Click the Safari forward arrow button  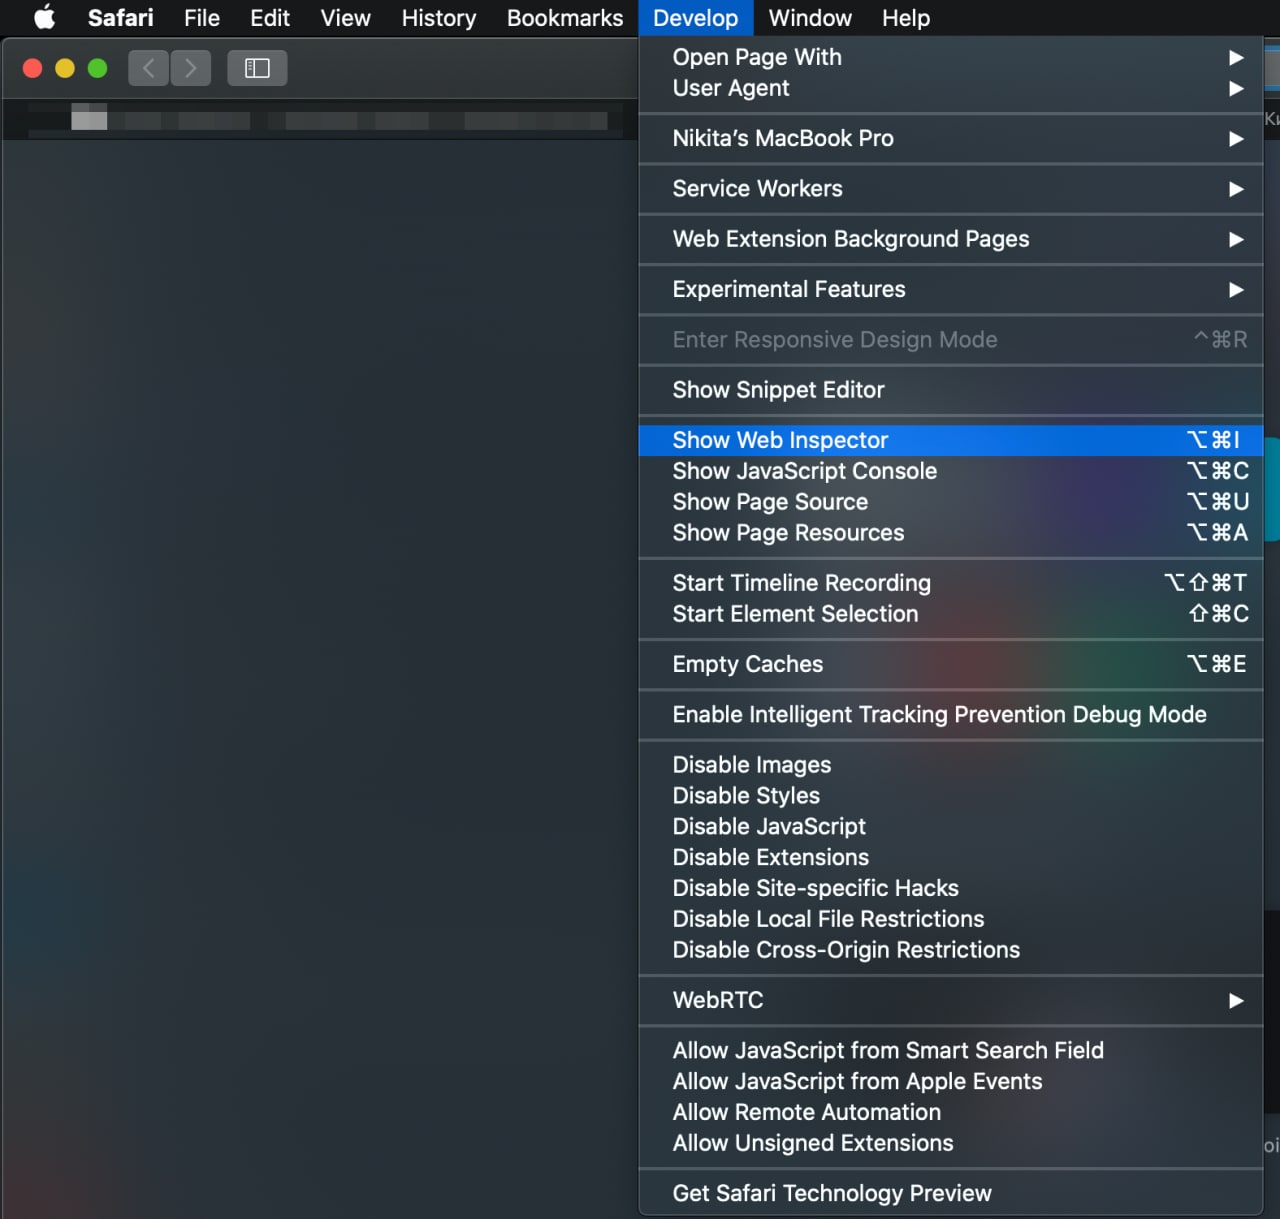pos(190,68)
